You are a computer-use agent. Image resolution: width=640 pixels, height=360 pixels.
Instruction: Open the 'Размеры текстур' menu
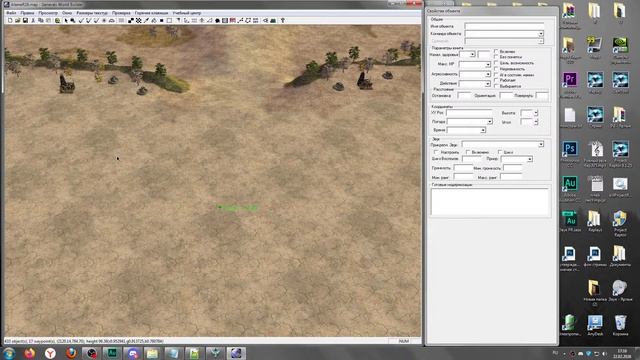(92, 13)
